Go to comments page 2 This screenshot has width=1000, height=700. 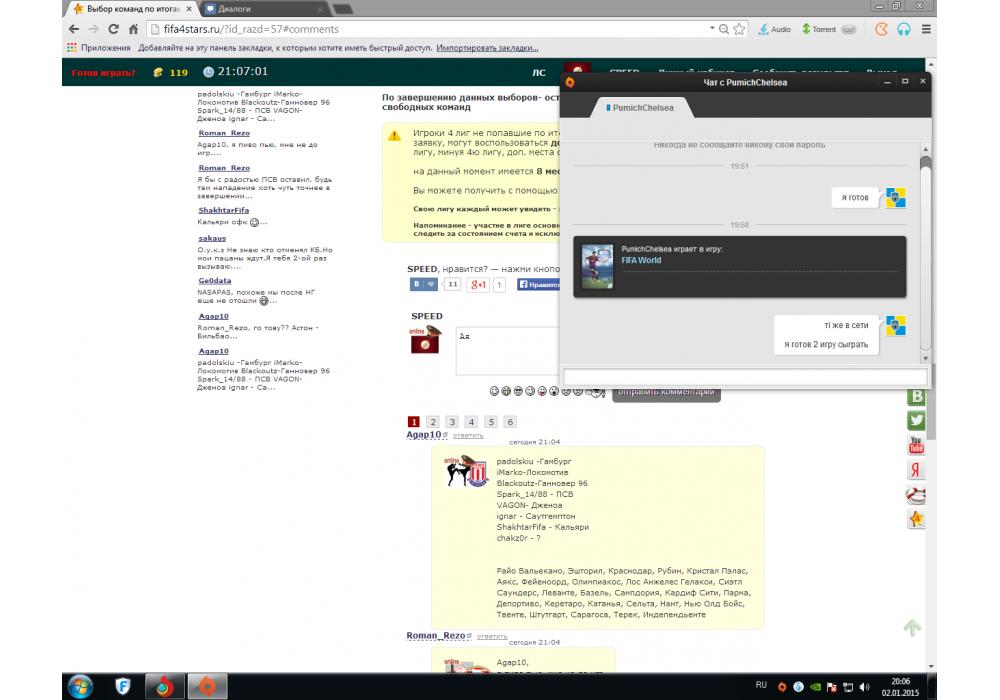pos(432,422)
